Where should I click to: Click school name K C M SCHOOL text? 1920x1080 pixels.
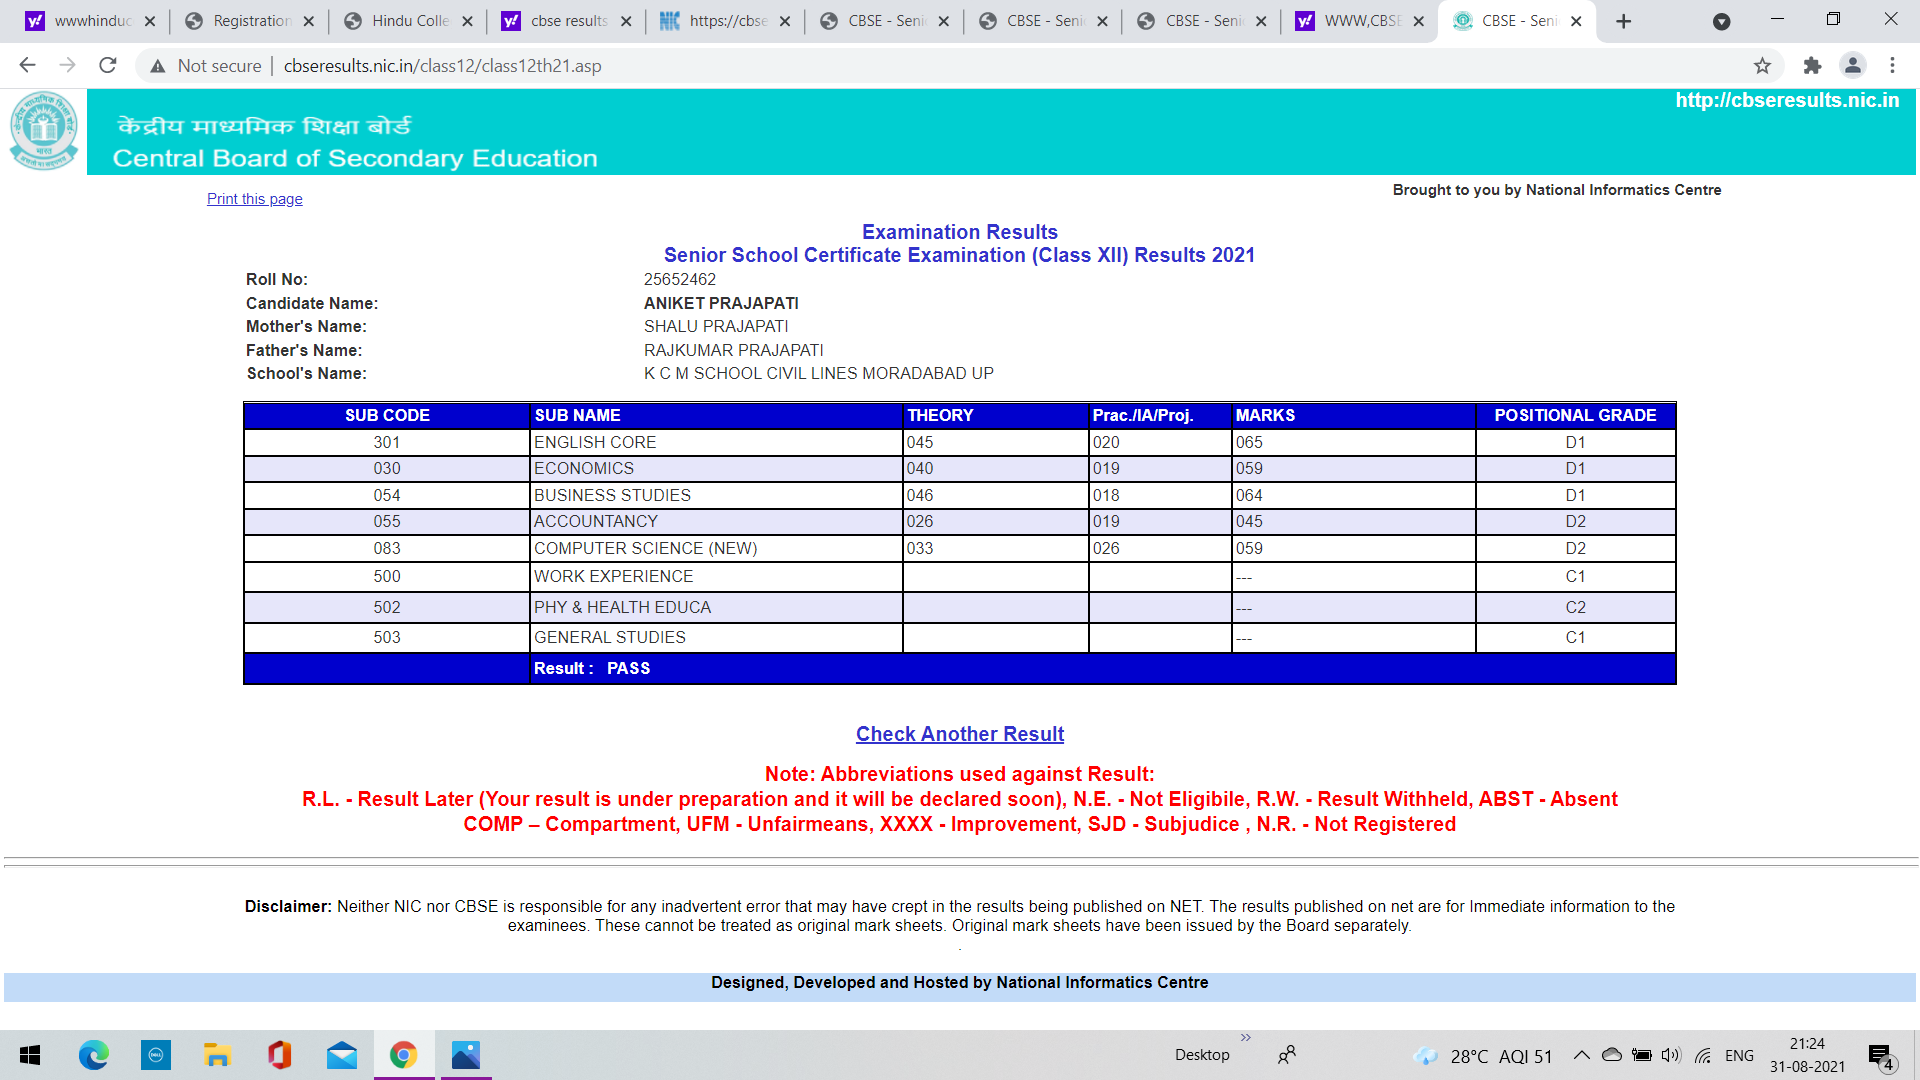coord(819,373)
